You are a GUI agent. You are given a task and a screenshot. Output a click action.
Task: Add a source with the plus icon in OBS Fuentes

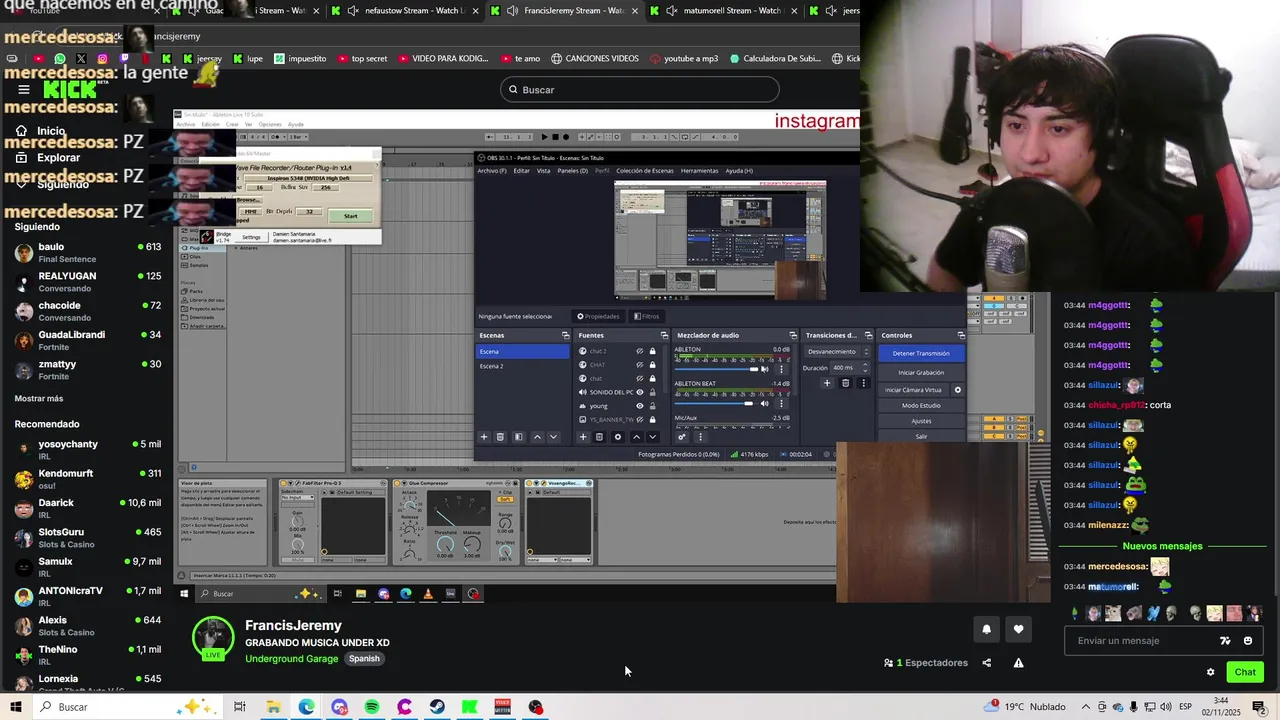pos(583,437)
